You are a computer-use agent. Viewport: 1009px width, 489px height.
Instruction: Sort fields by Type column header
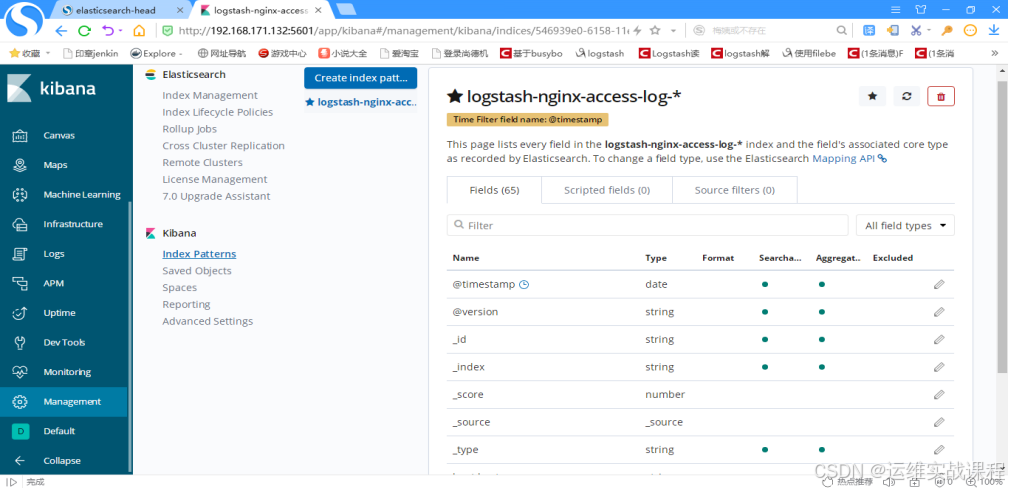coord(656,258)
